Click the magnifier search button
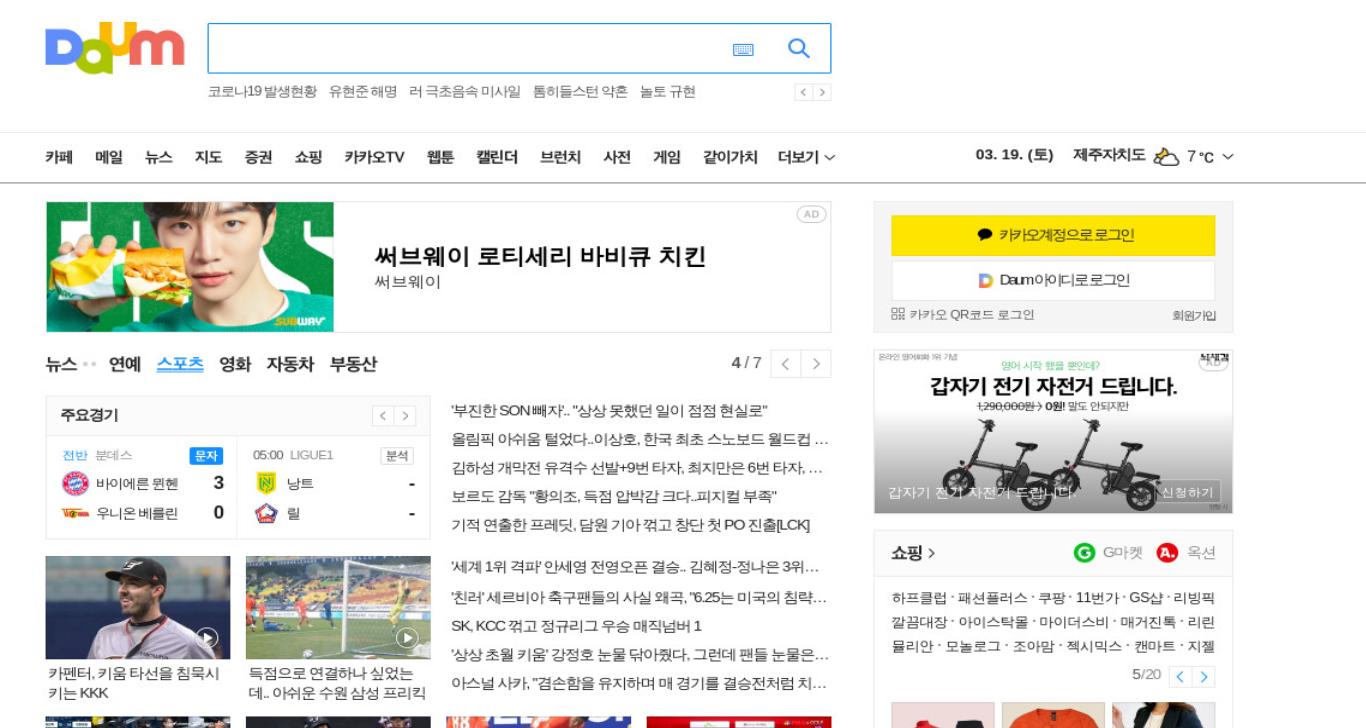The height and width of the screenshot is (728, 1366). pyautogui.click(x=798, y=48)
